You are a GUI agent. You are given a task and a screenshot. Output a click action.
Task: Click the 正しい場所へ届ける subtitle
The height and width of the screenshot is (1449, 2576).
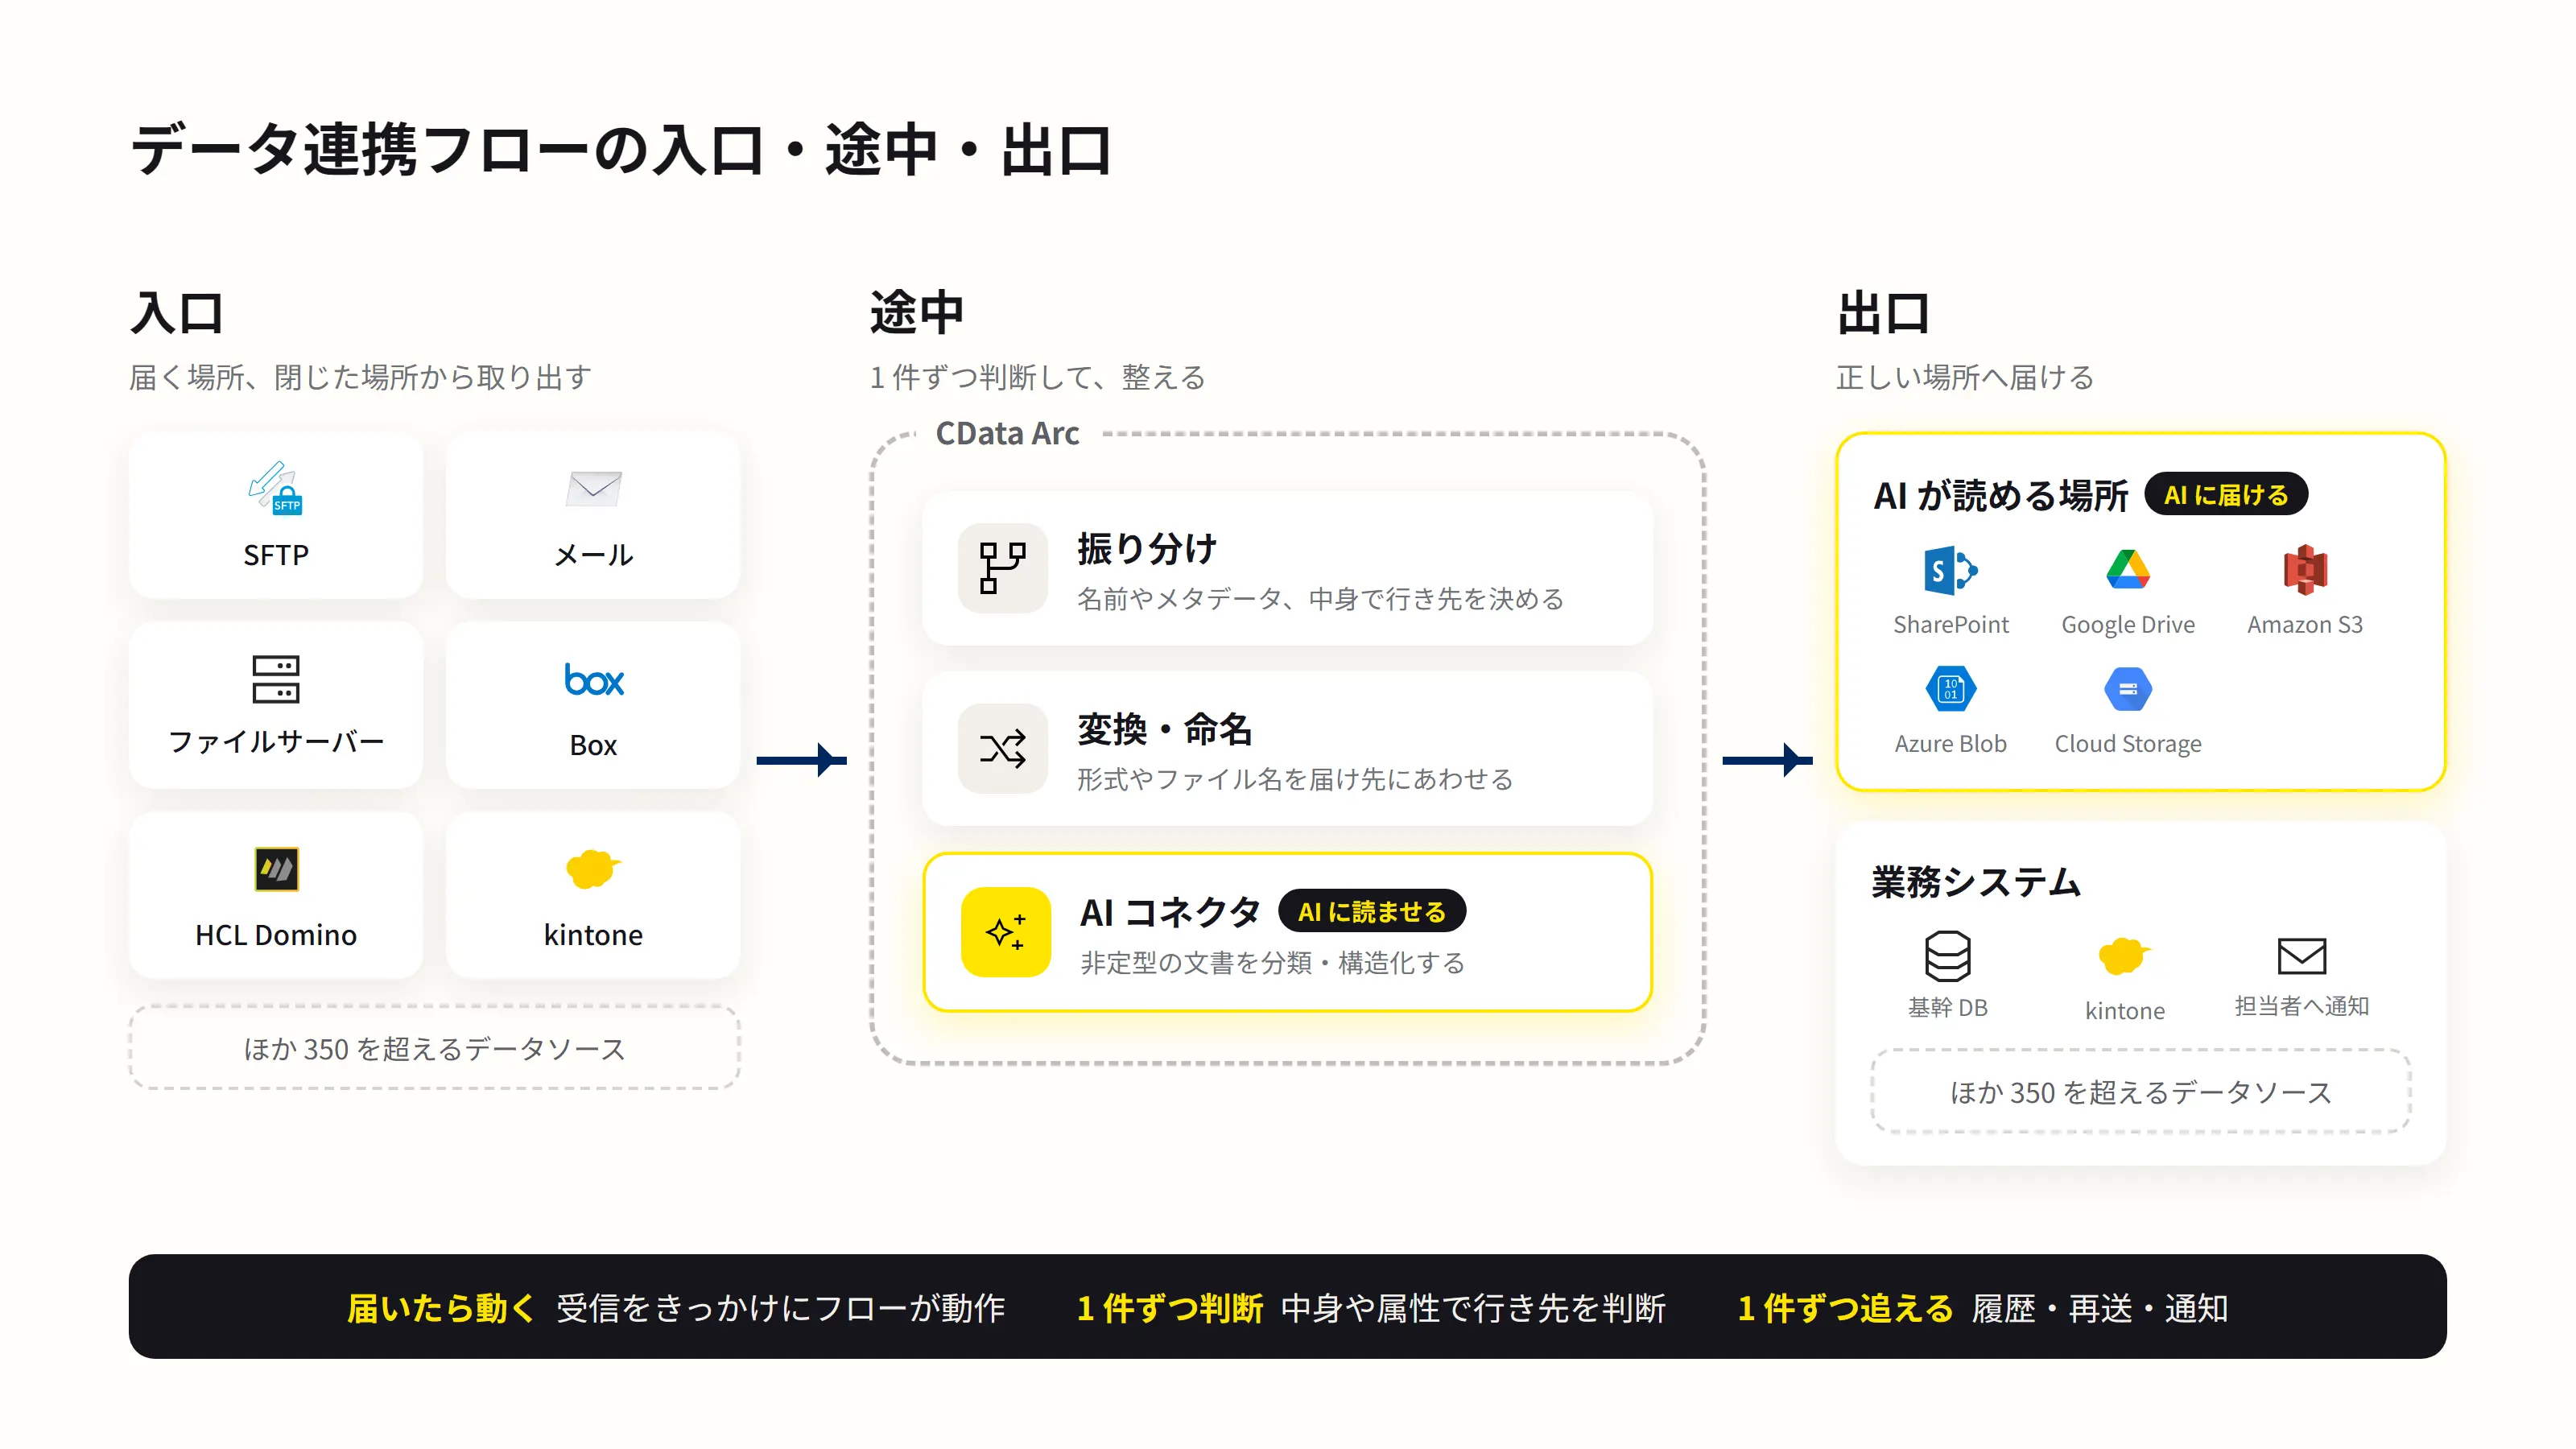point(1965,377)
